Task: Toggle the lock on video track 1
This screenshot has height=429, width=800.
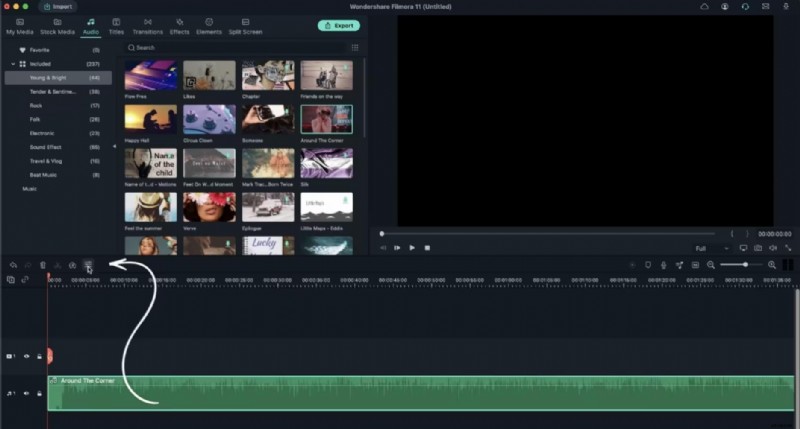Action: [39, 356]
